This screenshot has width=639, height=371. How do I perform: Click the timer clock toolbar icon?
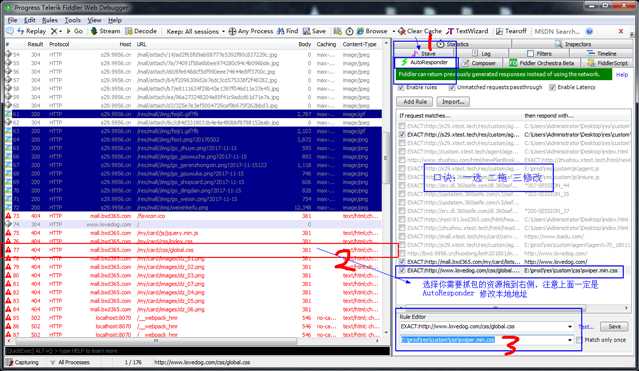point(349,31)
